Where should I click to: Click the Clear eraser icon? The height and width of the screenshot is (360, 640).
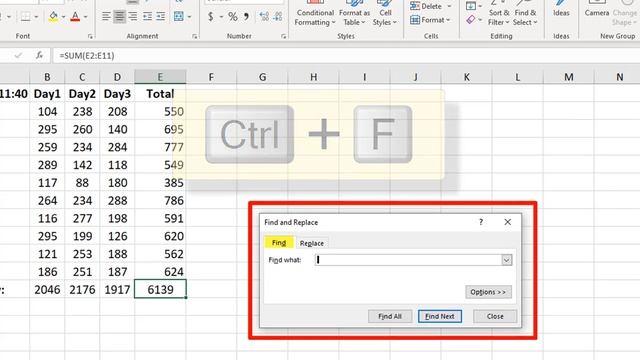[x=471, y=20]
